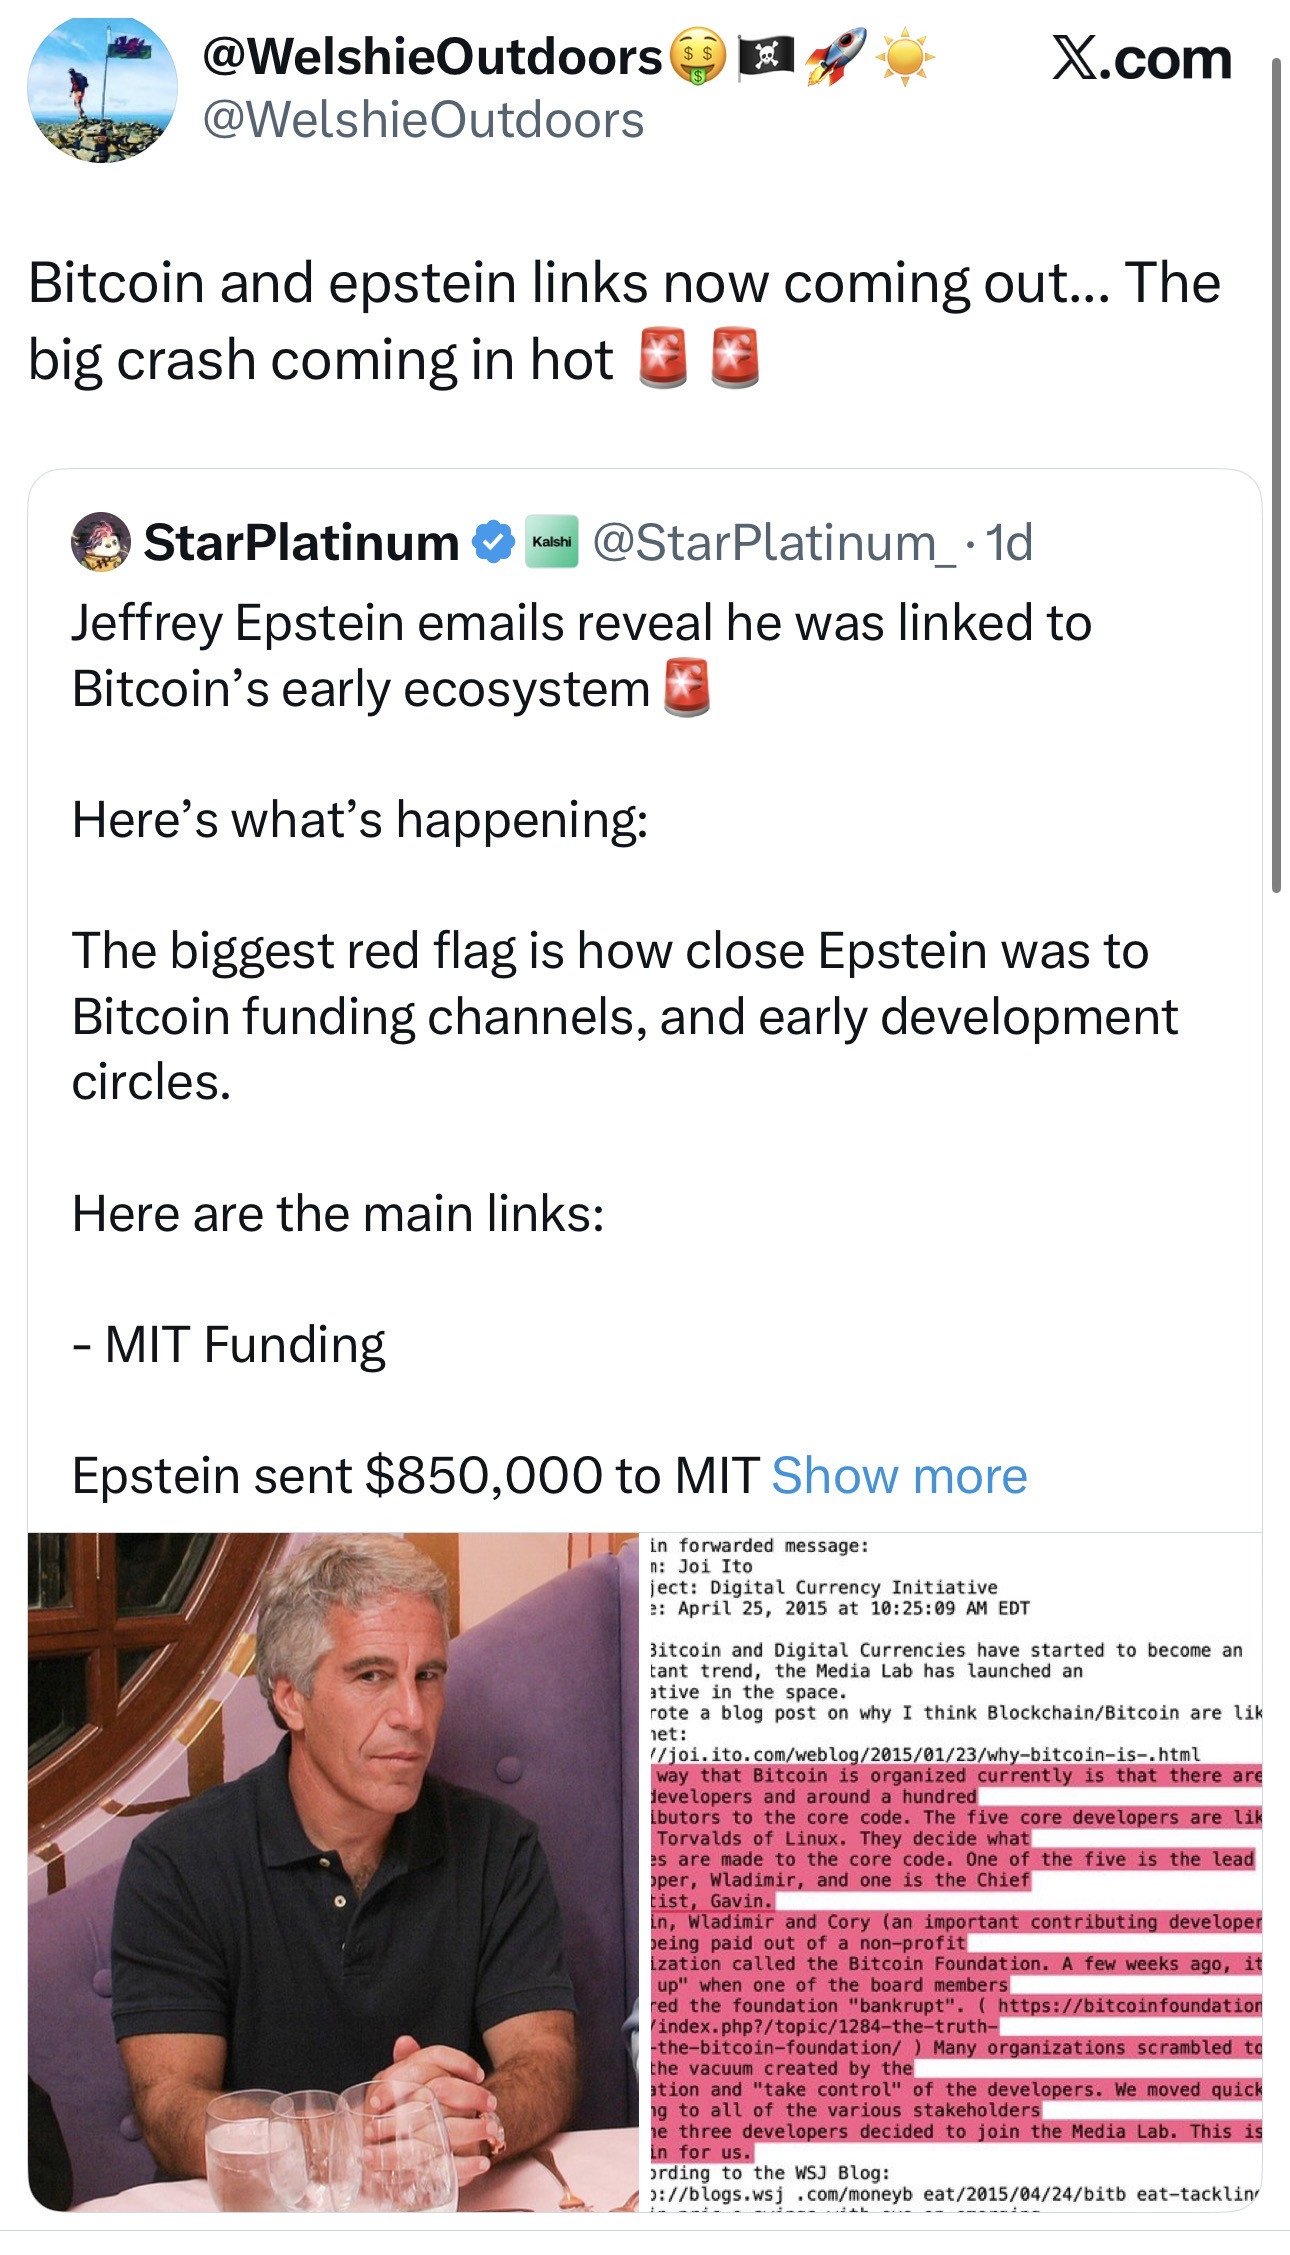Open the gray @WelshieOutdoors handle
The image size is (1290, 2255).
tap(423, 120)
